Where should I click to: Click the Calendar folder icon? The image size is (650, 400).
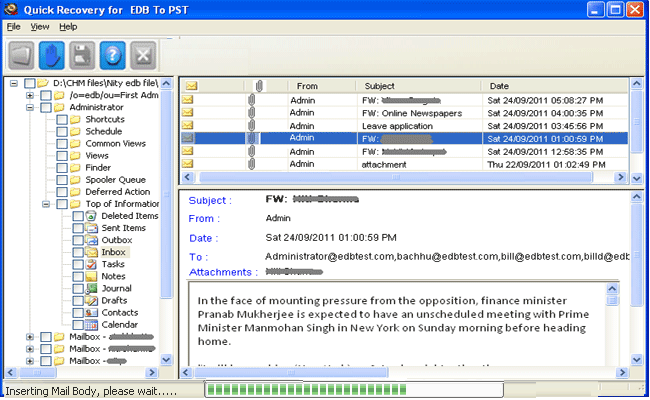91,325
